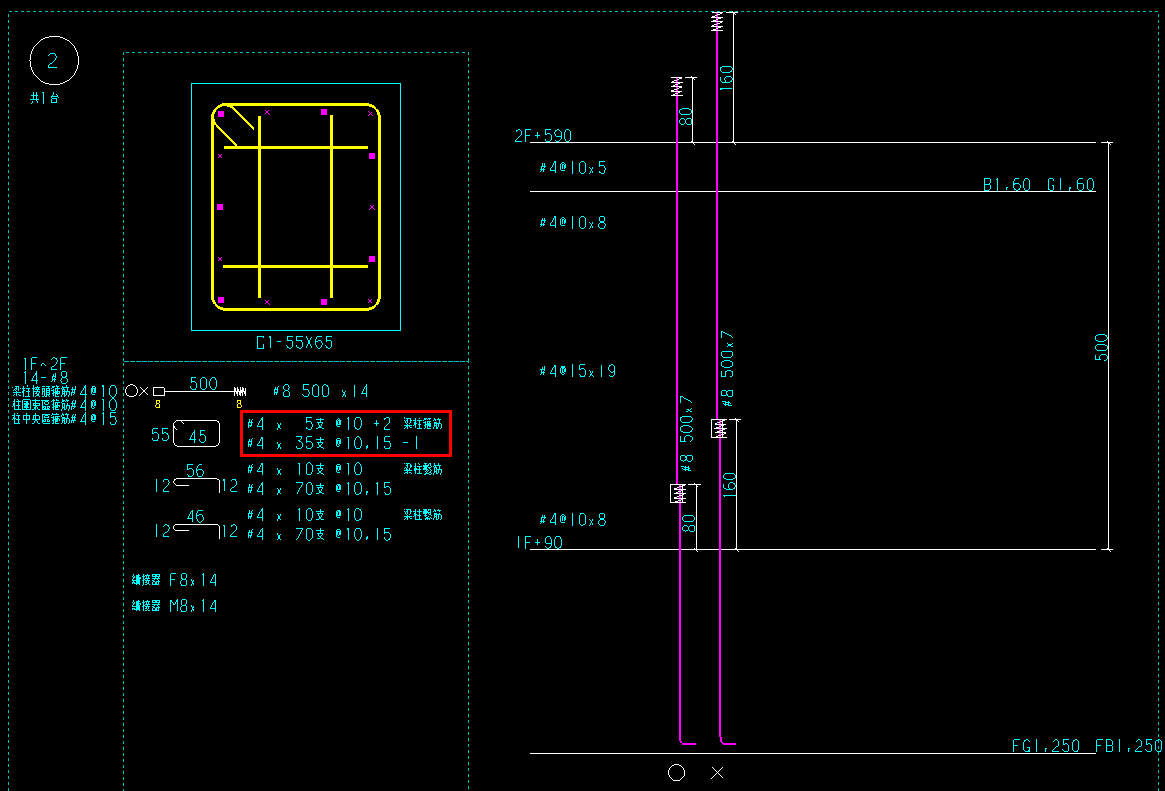Click the circle symbol under the elevation bars
This screenshot has width=1165, height=791.
676,772
